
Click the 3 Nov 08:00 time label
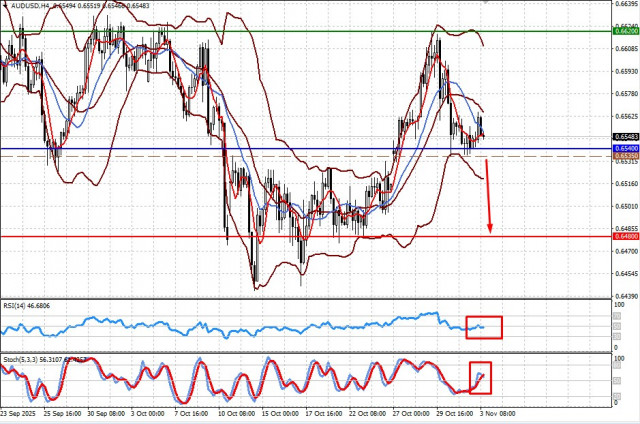[x=498, y=413]
